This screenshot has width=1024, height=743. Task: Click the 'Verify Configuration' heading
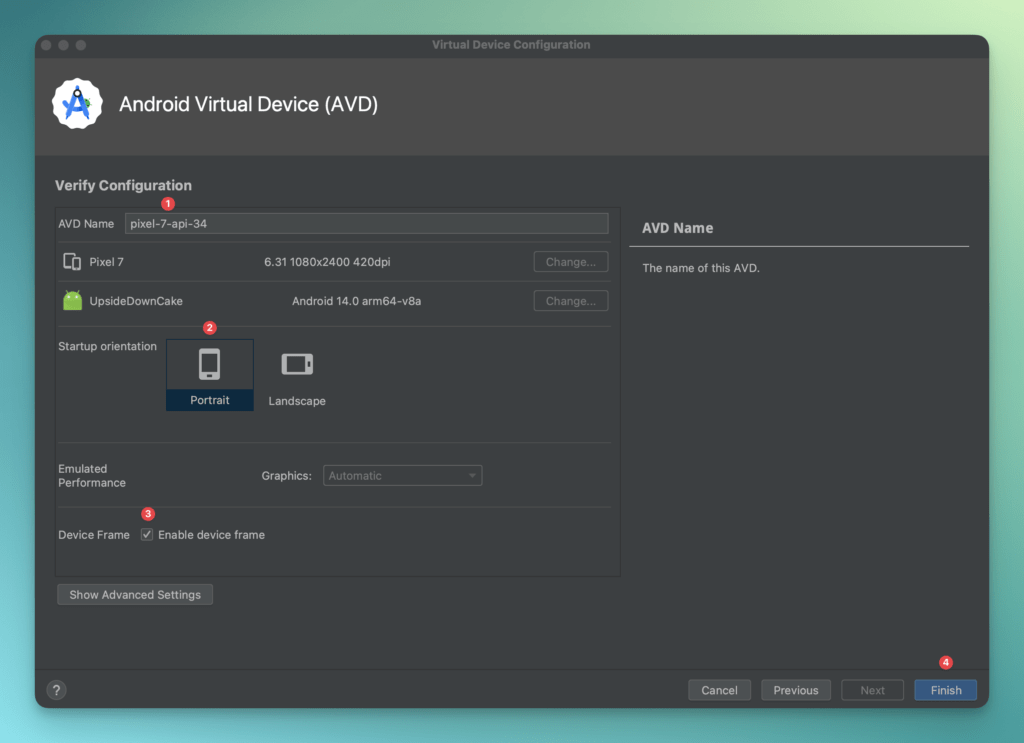(x=123, y=185)
